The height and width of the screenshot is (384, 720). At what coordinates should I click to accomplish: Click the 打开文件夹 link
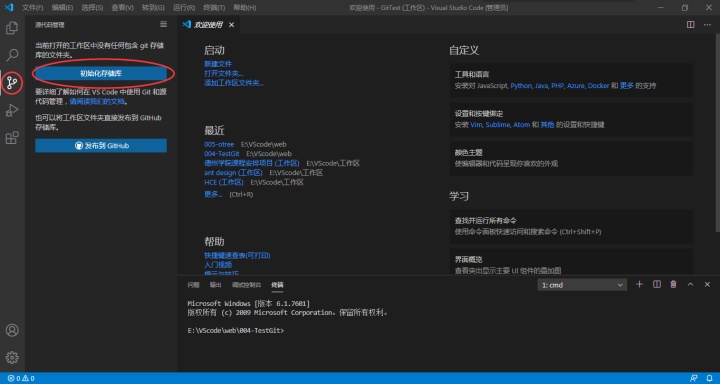[224, 73]
